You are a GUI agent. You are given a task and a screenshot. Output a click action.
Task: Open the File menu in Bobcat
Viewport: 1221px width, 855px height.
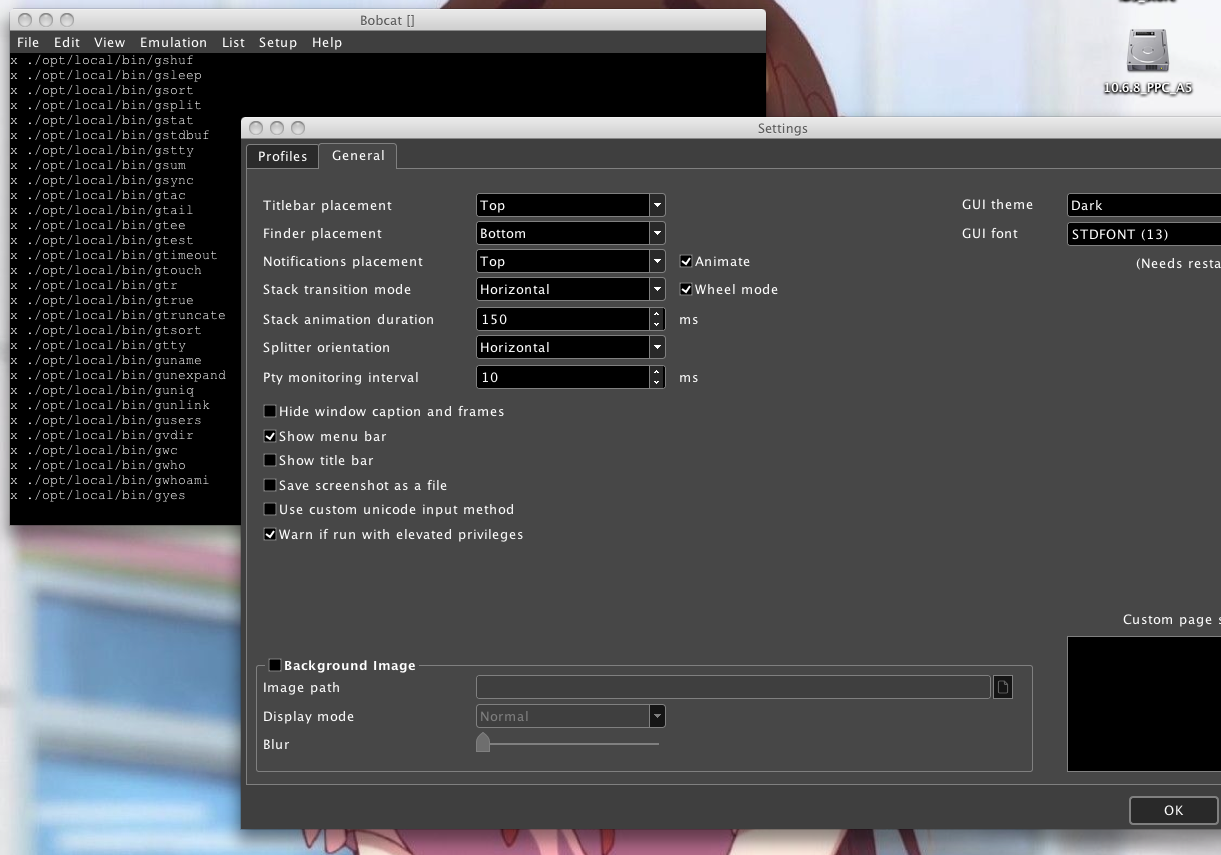28,42
